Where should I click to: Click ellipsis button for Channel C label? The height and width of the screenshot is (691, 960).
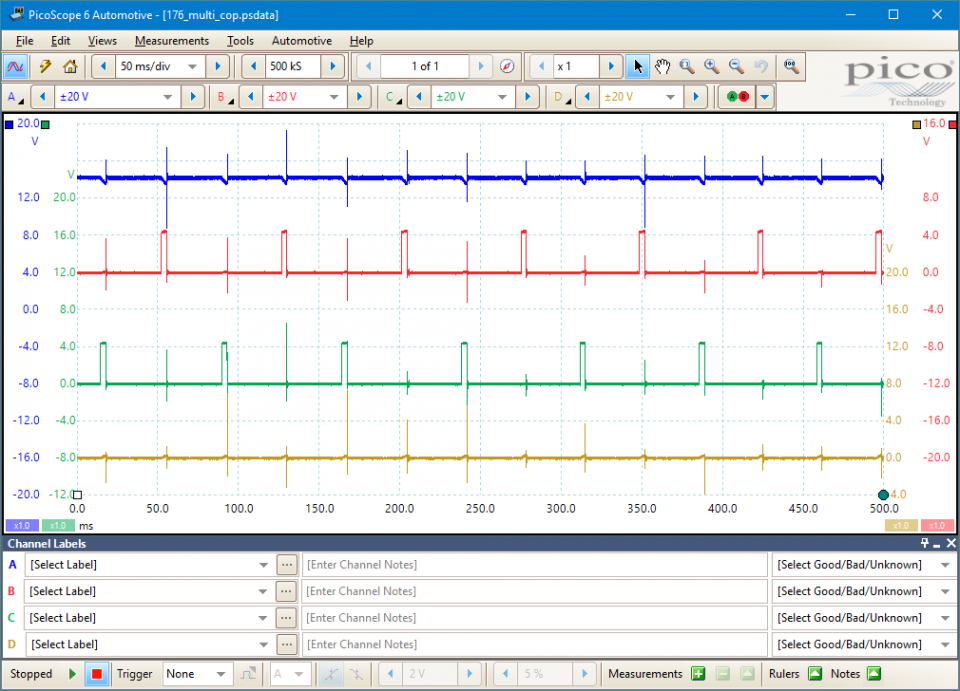(x=287, y=618)
